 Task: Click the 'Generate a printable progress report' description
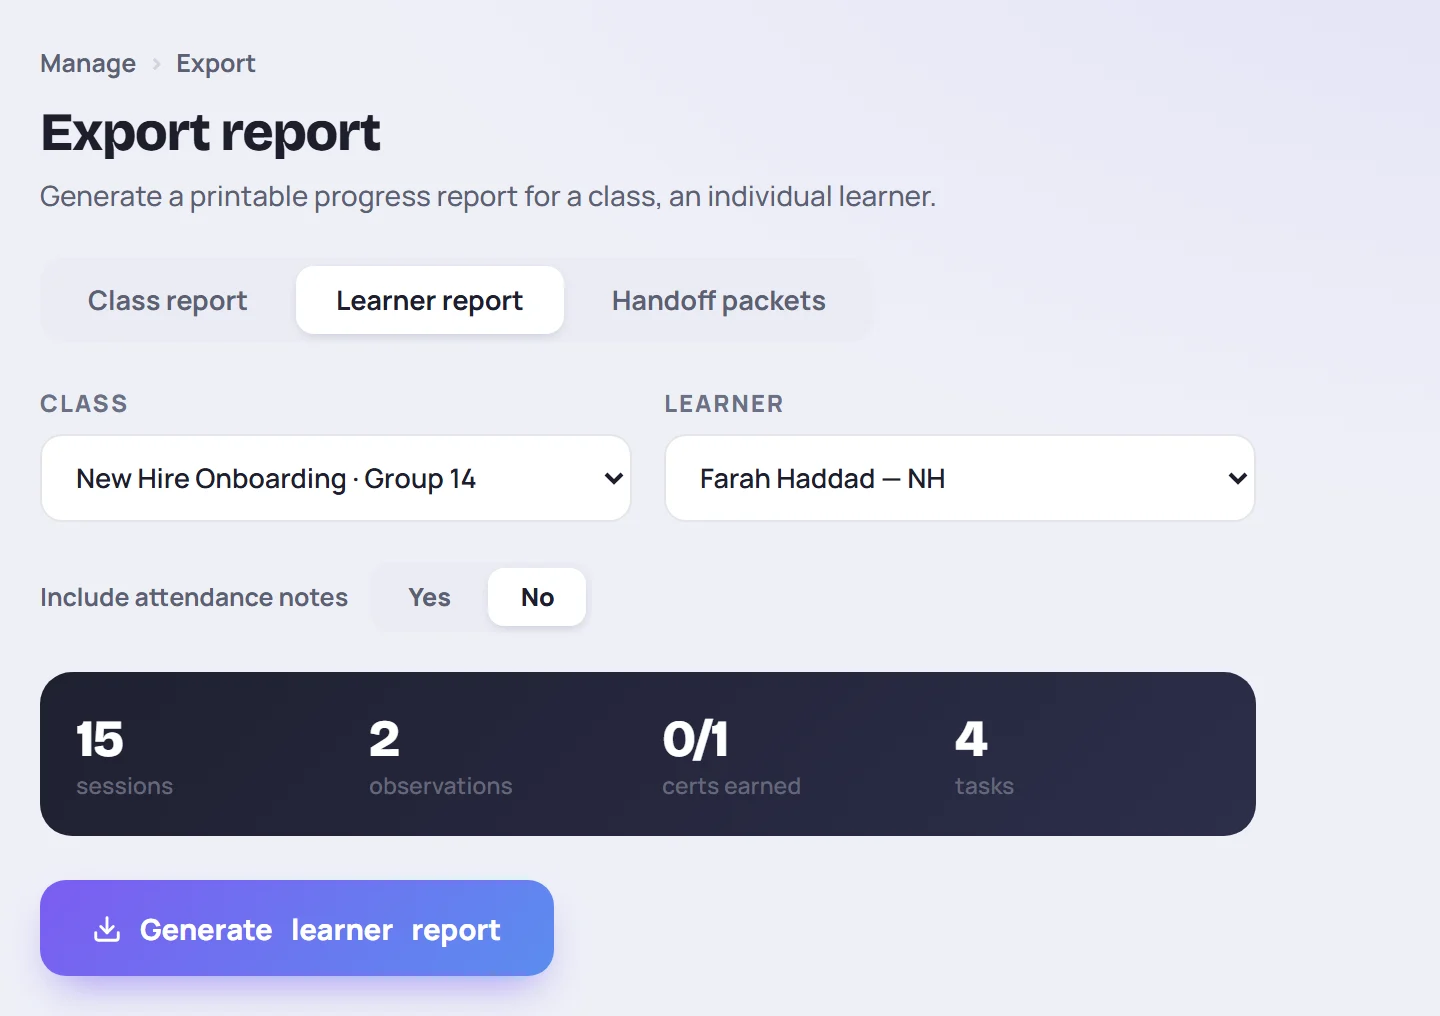488,196
